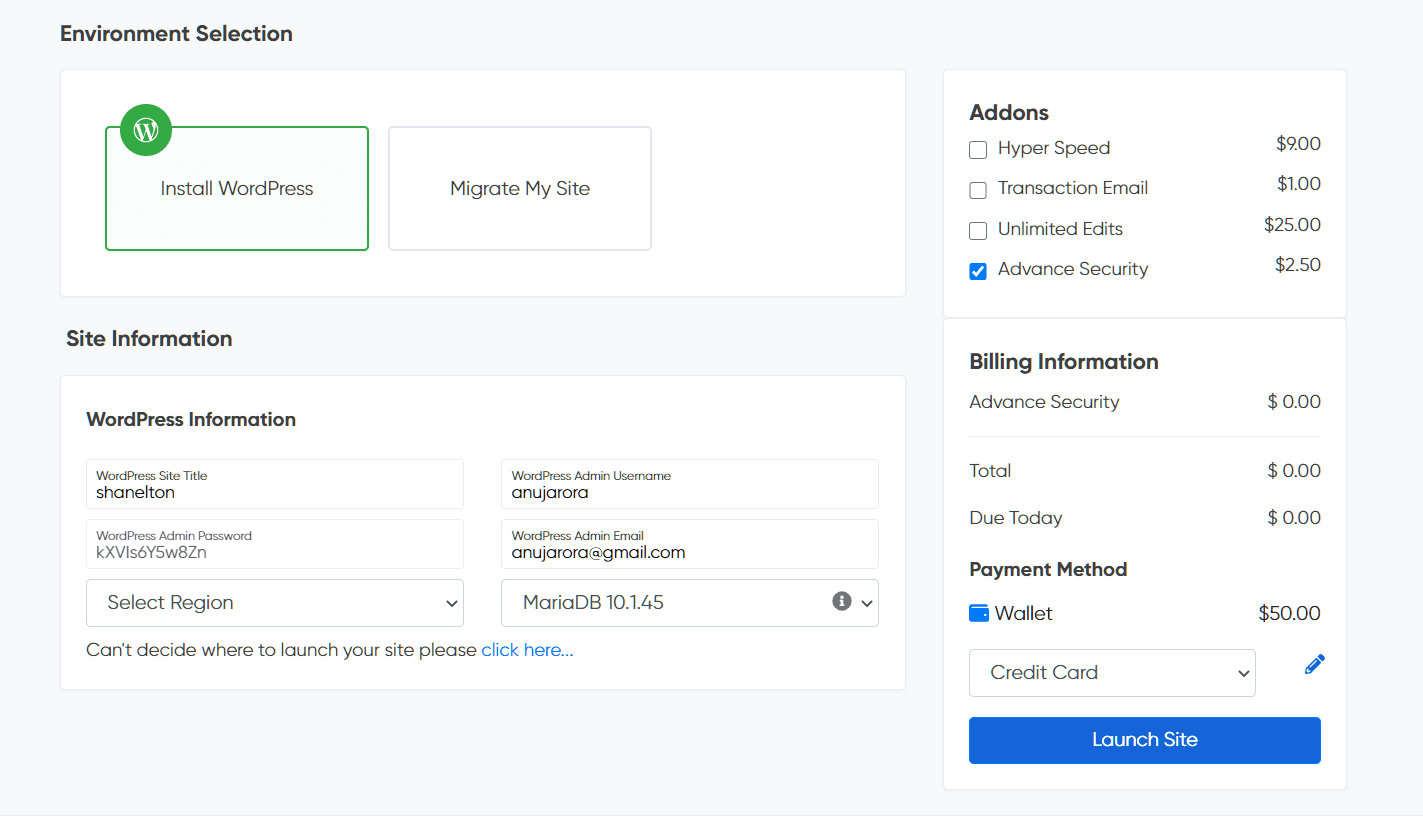Select the Install WordPress option
Image resolution: width=1423 pixels, height=819 pixels.
pos(236,188)
